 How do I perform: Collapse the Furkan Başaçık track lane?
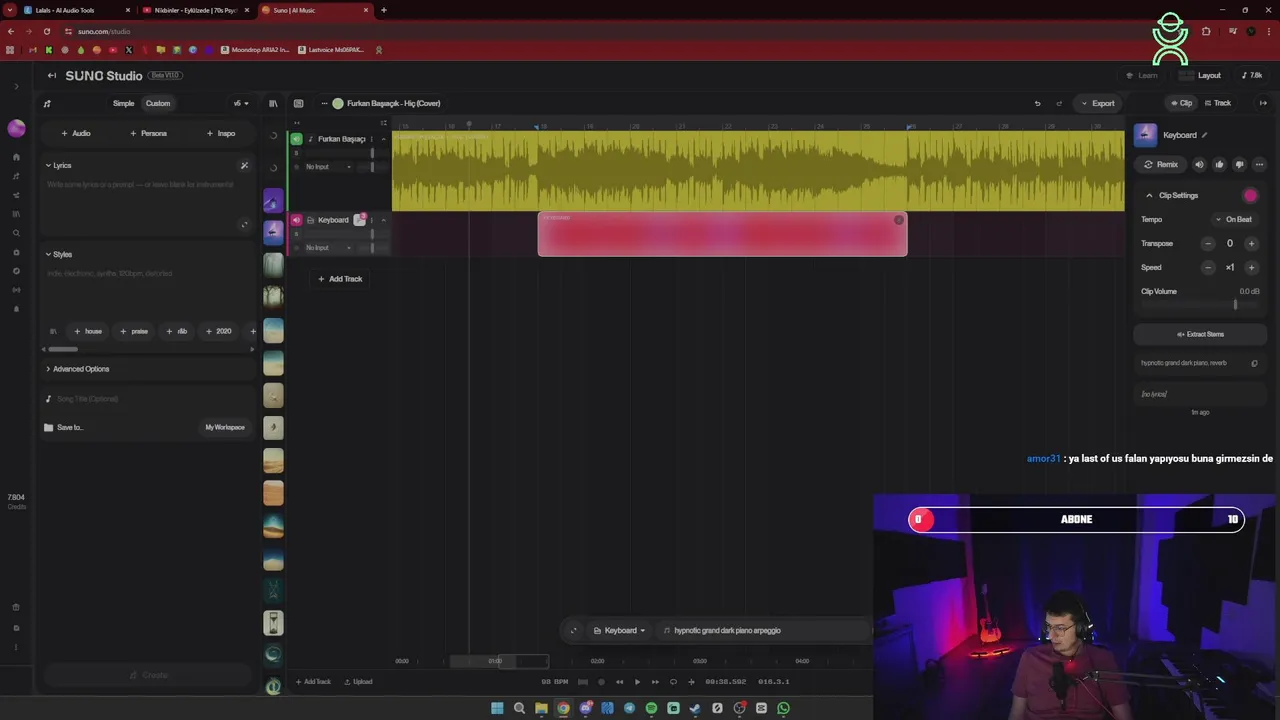(383, 139)
